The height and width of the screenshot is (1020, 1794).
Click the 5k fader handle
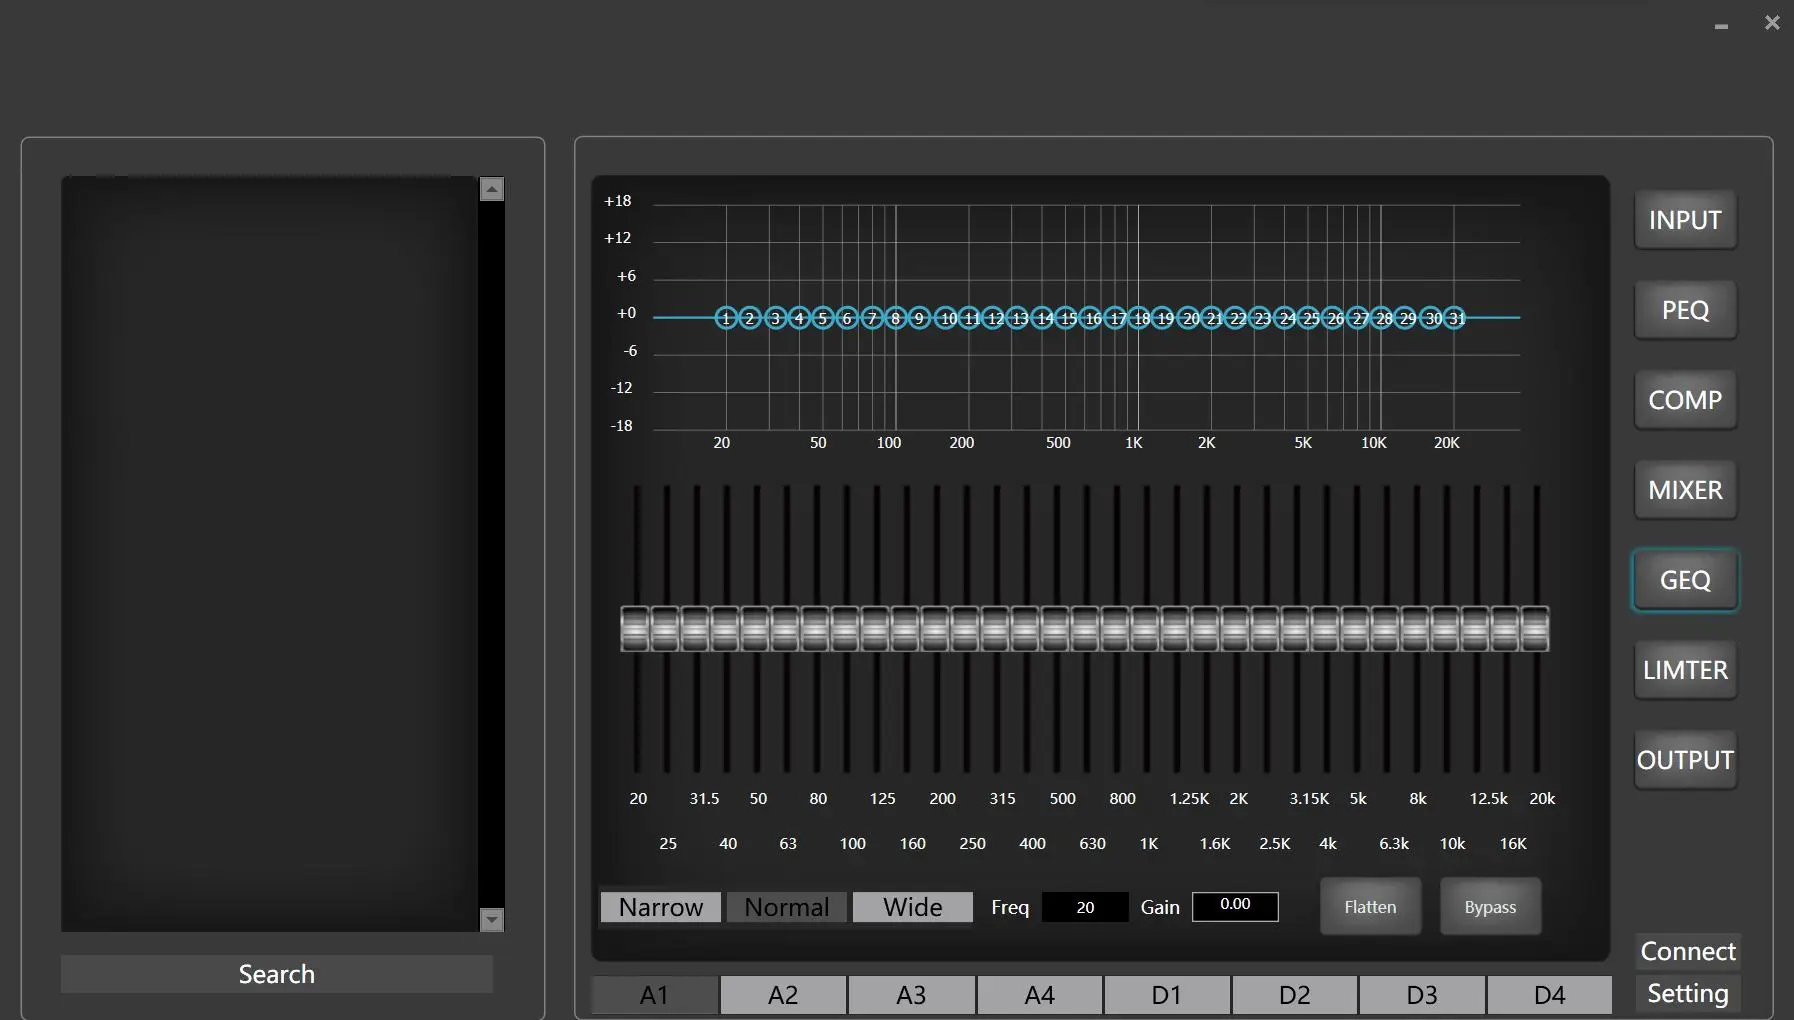tap(1355, 629)
